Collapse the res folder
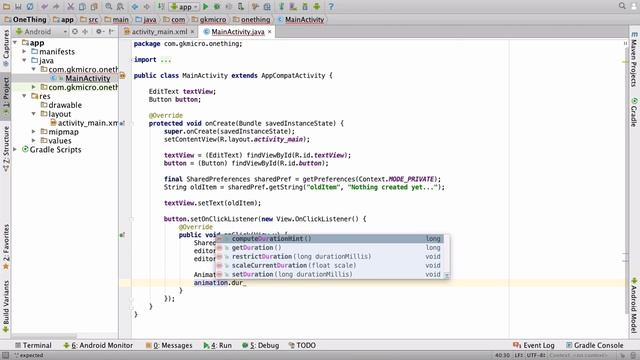This screenshot has width=640, height=360. (24, 96)
